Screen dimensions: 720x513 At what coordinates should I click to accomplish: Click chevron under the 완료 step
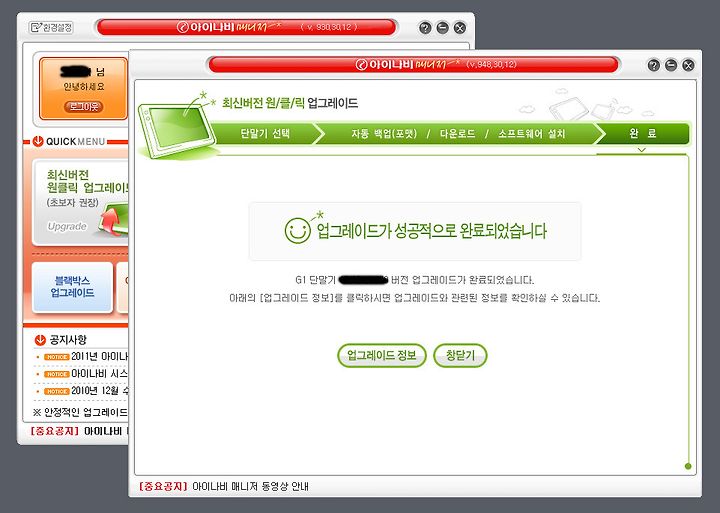[642, 150]
